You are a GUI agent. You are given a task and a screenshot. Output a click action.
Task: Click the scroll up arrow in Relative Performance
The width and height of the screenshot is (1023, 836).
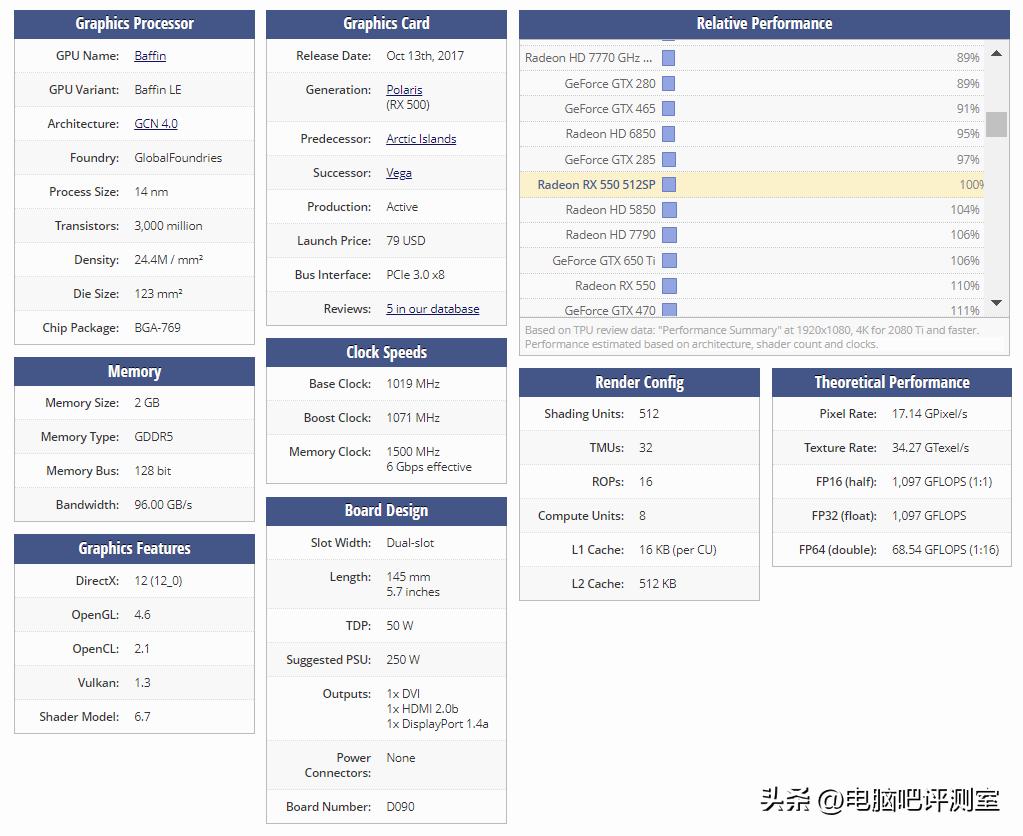point(996,54)
